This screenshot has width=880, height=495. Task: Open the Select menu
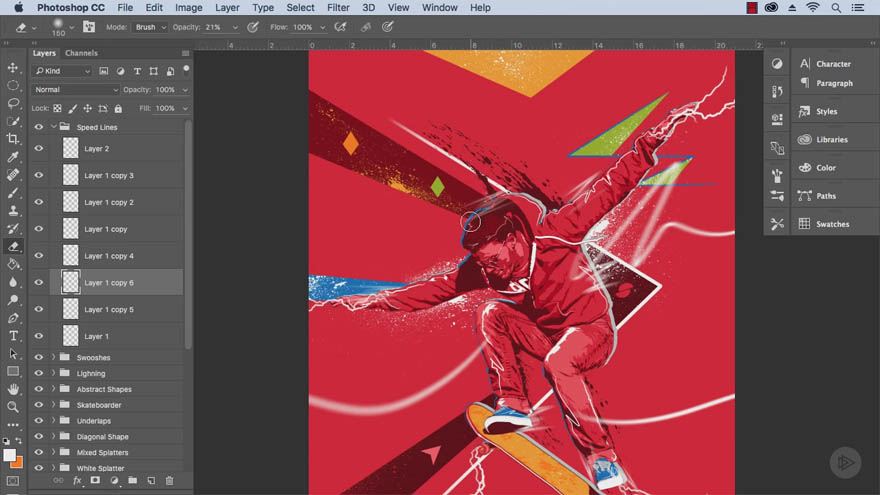tap(300, 8)
